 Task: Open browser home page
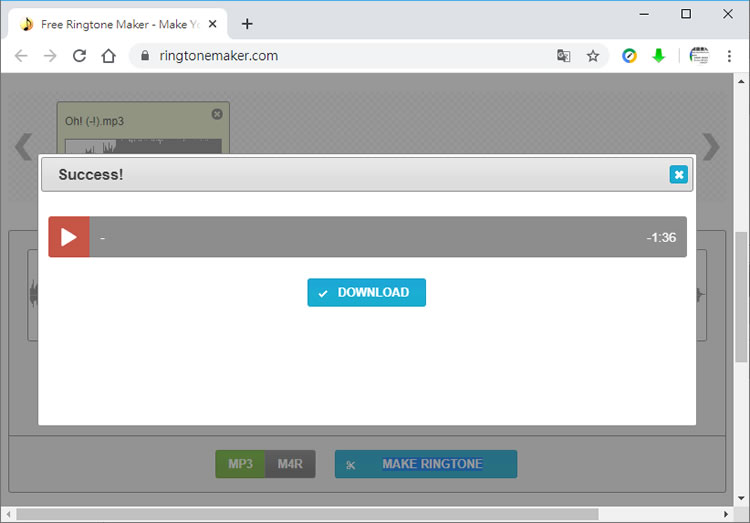pos(109,56)
